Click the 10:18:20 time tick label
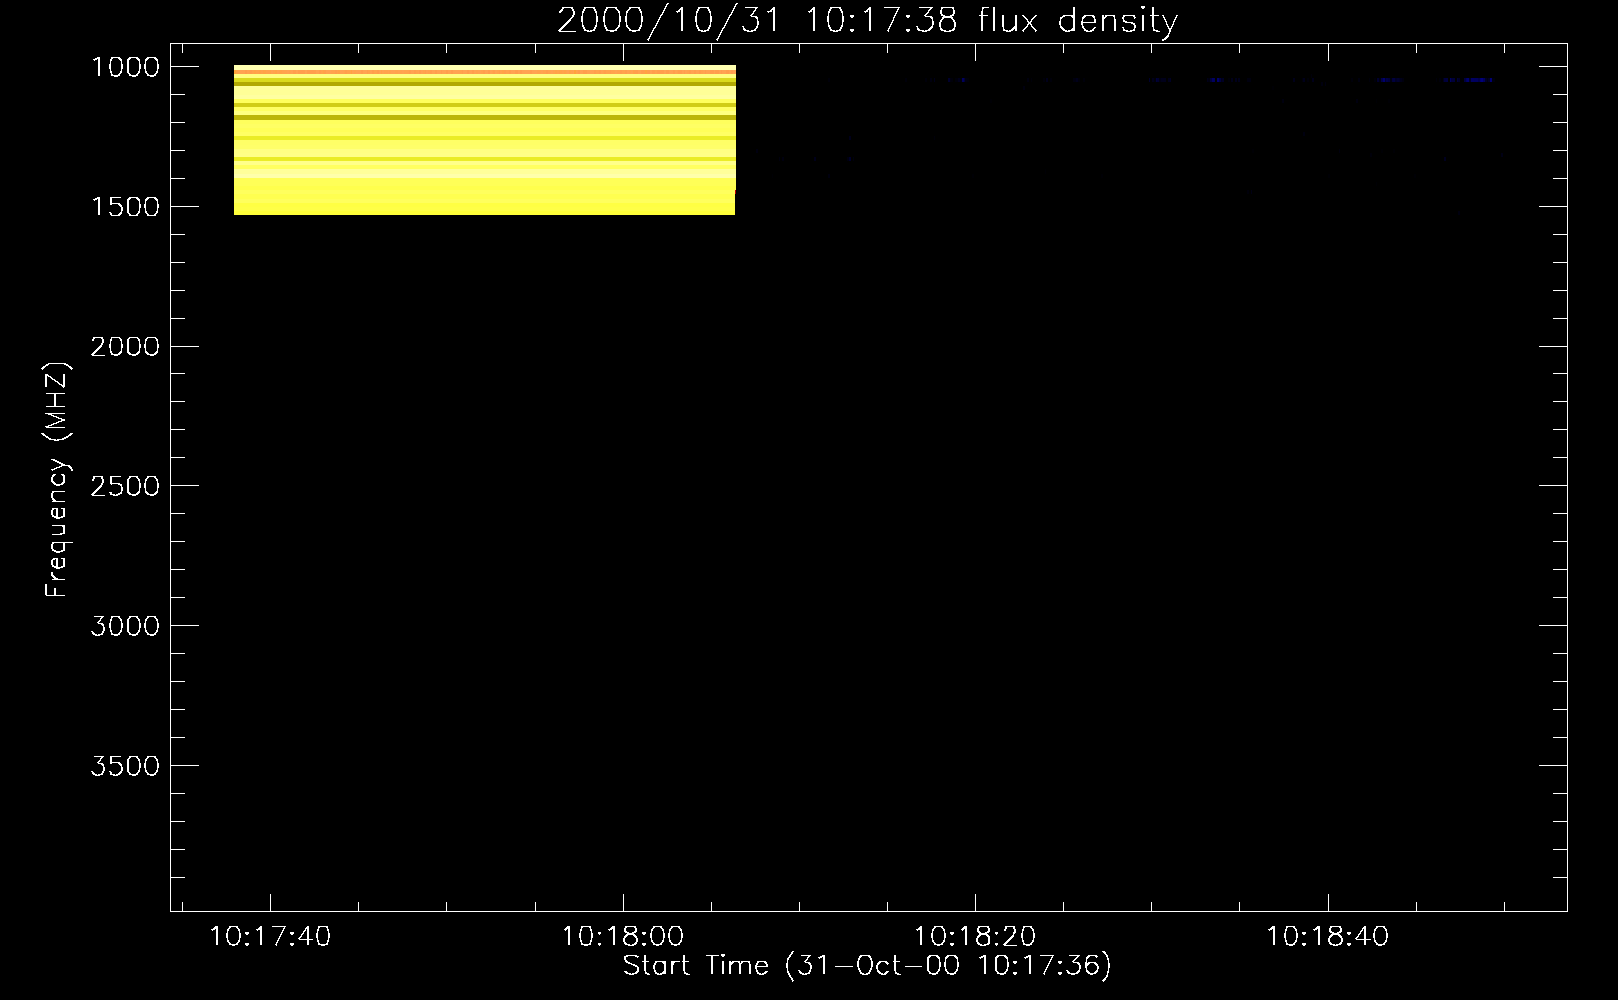This screenshot has width=1618, height=1000. pos(975,937)
